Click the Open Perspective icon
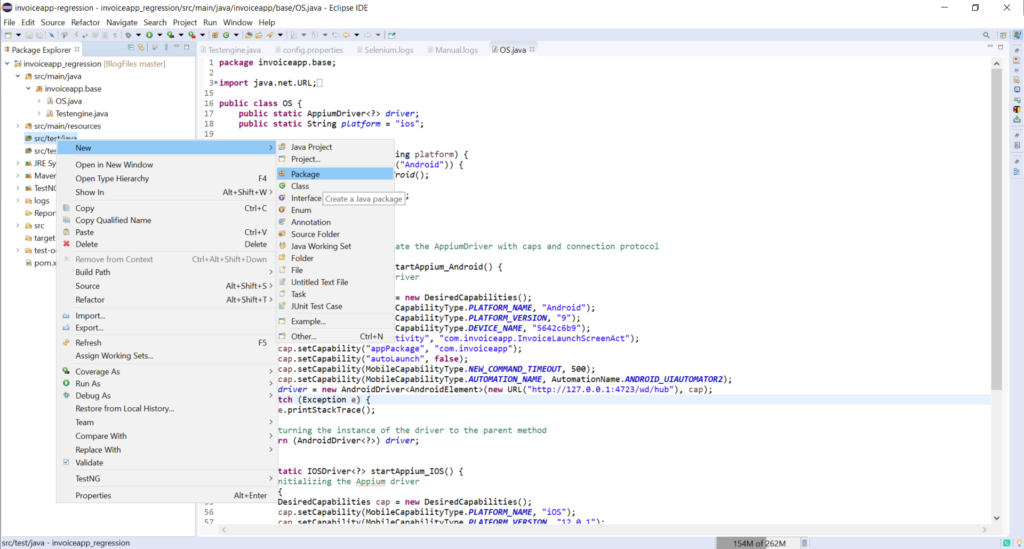1024x549 pixels. point(1004,35)
